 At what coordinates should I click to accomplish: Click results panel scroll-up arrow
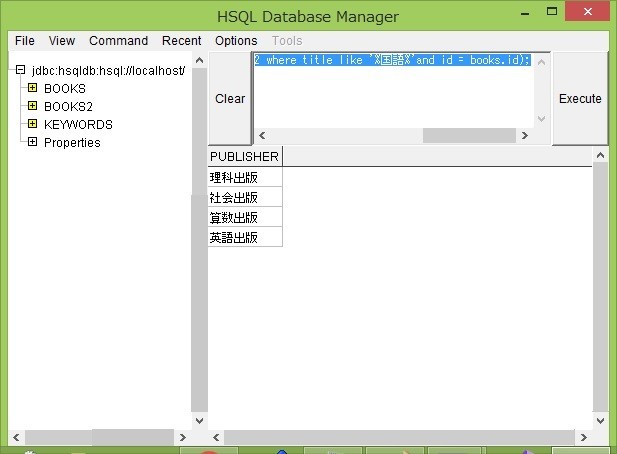pyautogui.click(x=600, y=155)
